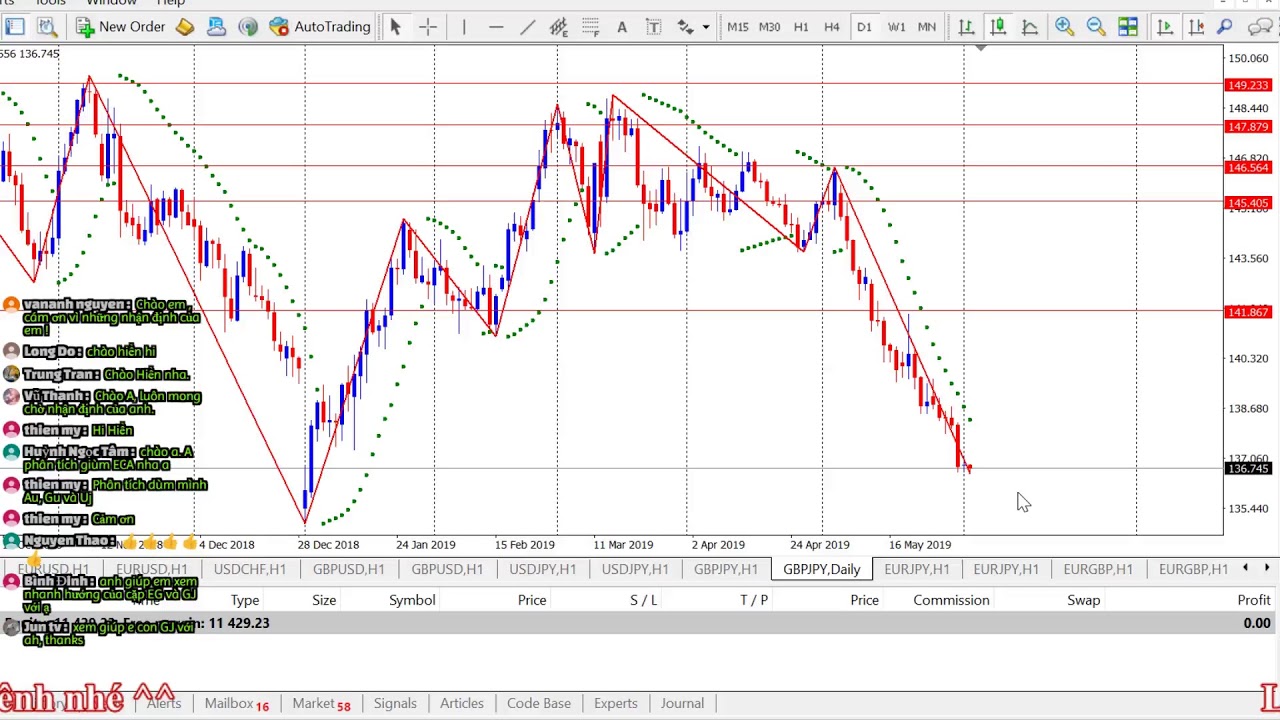Open MetaEditor with the yellow diamond icon

click(x=185, y=27)
